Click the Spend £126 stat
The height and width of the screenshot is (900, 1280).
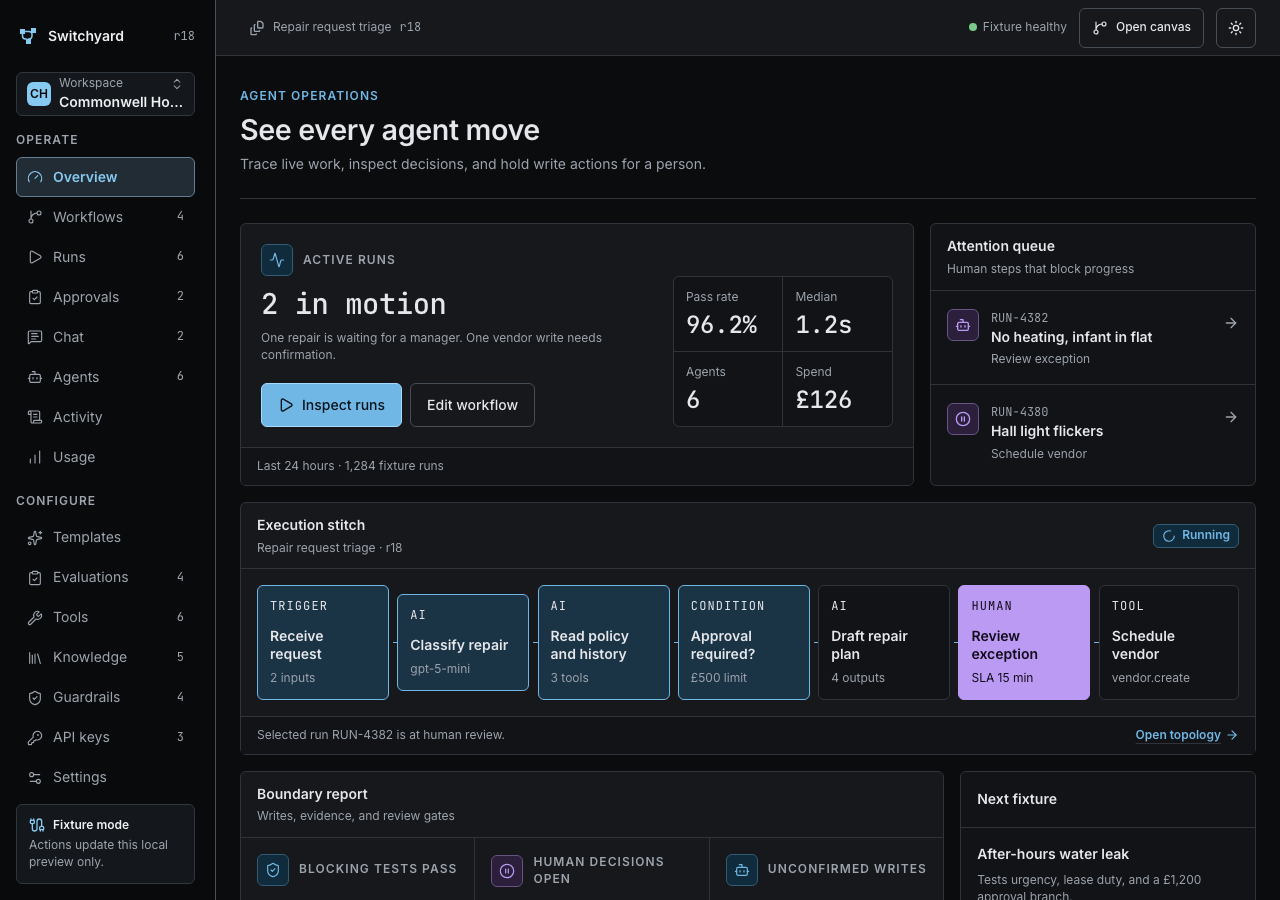tap(837, 389)
